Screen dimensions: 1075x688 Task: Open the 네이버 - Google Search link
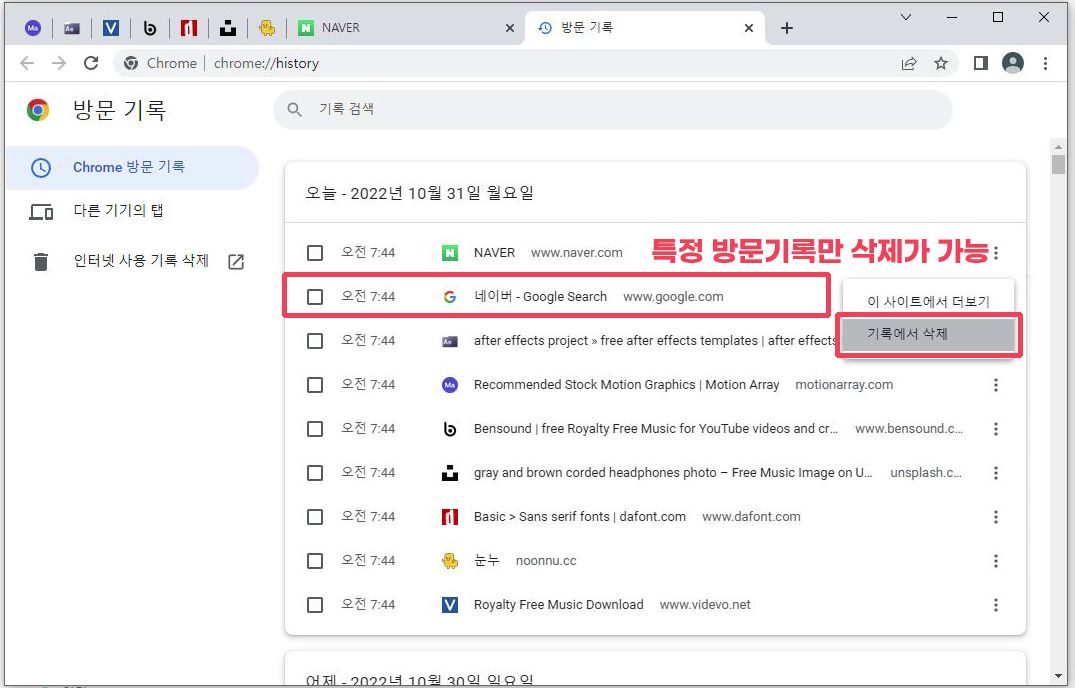[x=540, y=297]
